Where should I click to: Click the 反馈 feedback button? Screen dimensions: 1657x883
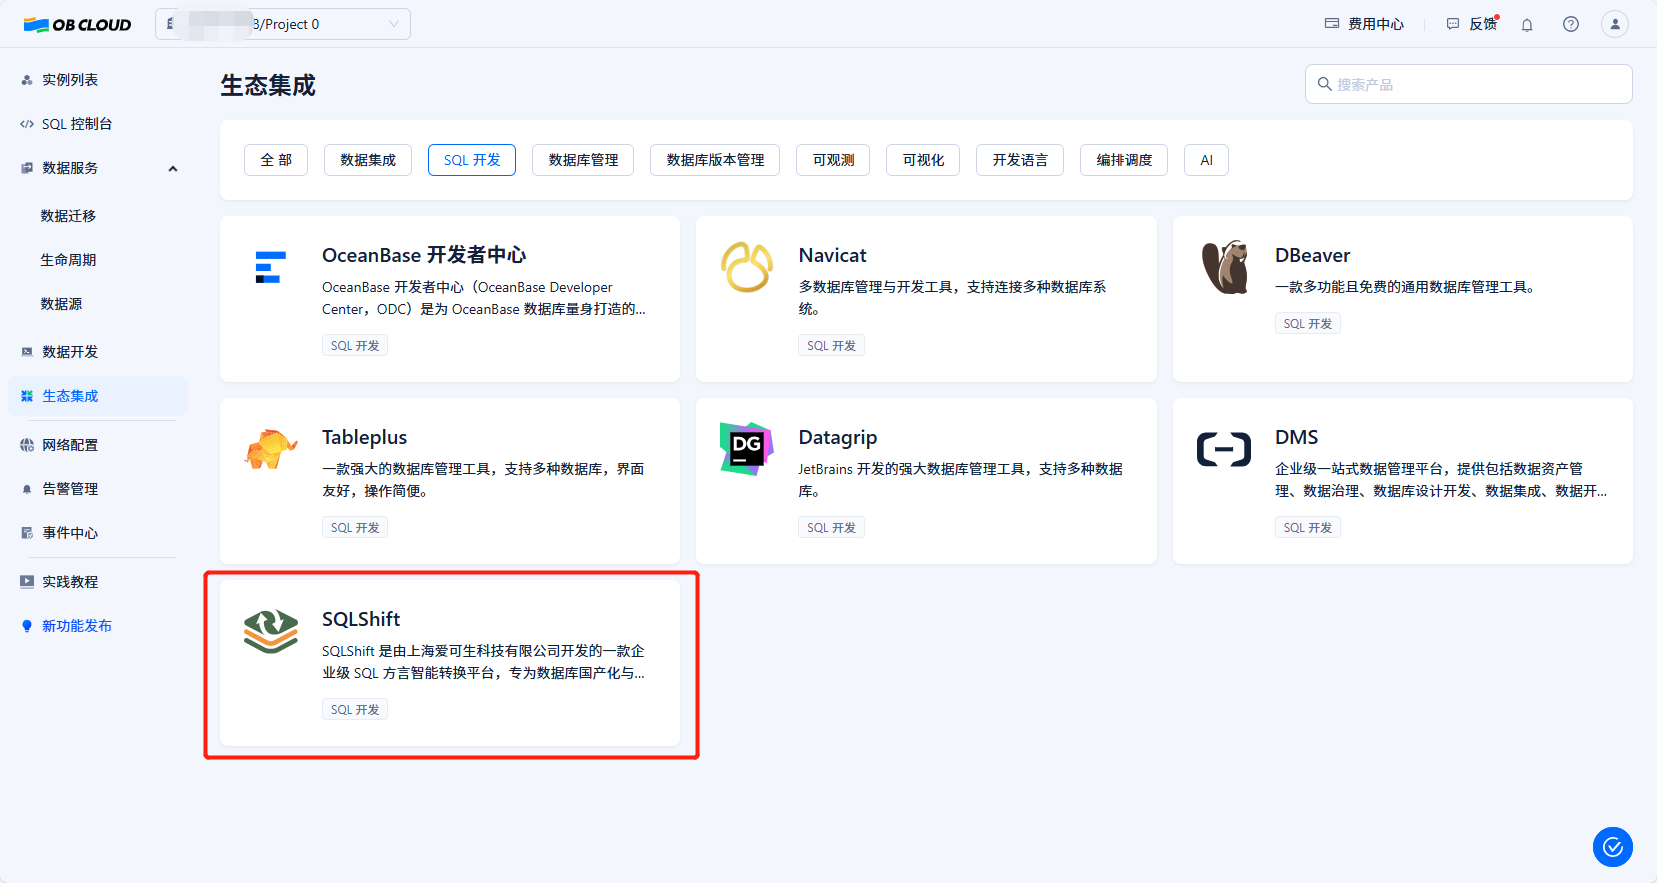pyautogui.click(x=1472, y=25)
